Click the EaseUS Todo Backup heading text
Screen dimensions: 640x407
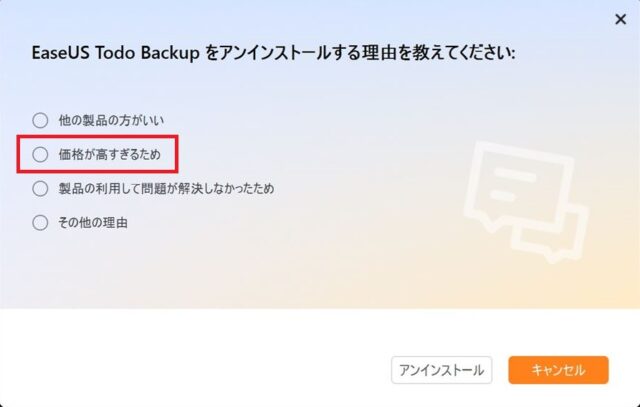click(x=116, y=53)
